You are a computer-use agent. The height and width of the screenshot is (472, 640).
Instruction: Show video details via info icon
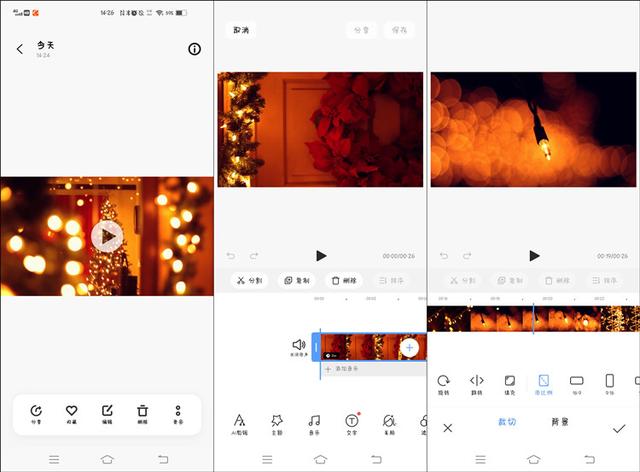[x=194, y=49]
